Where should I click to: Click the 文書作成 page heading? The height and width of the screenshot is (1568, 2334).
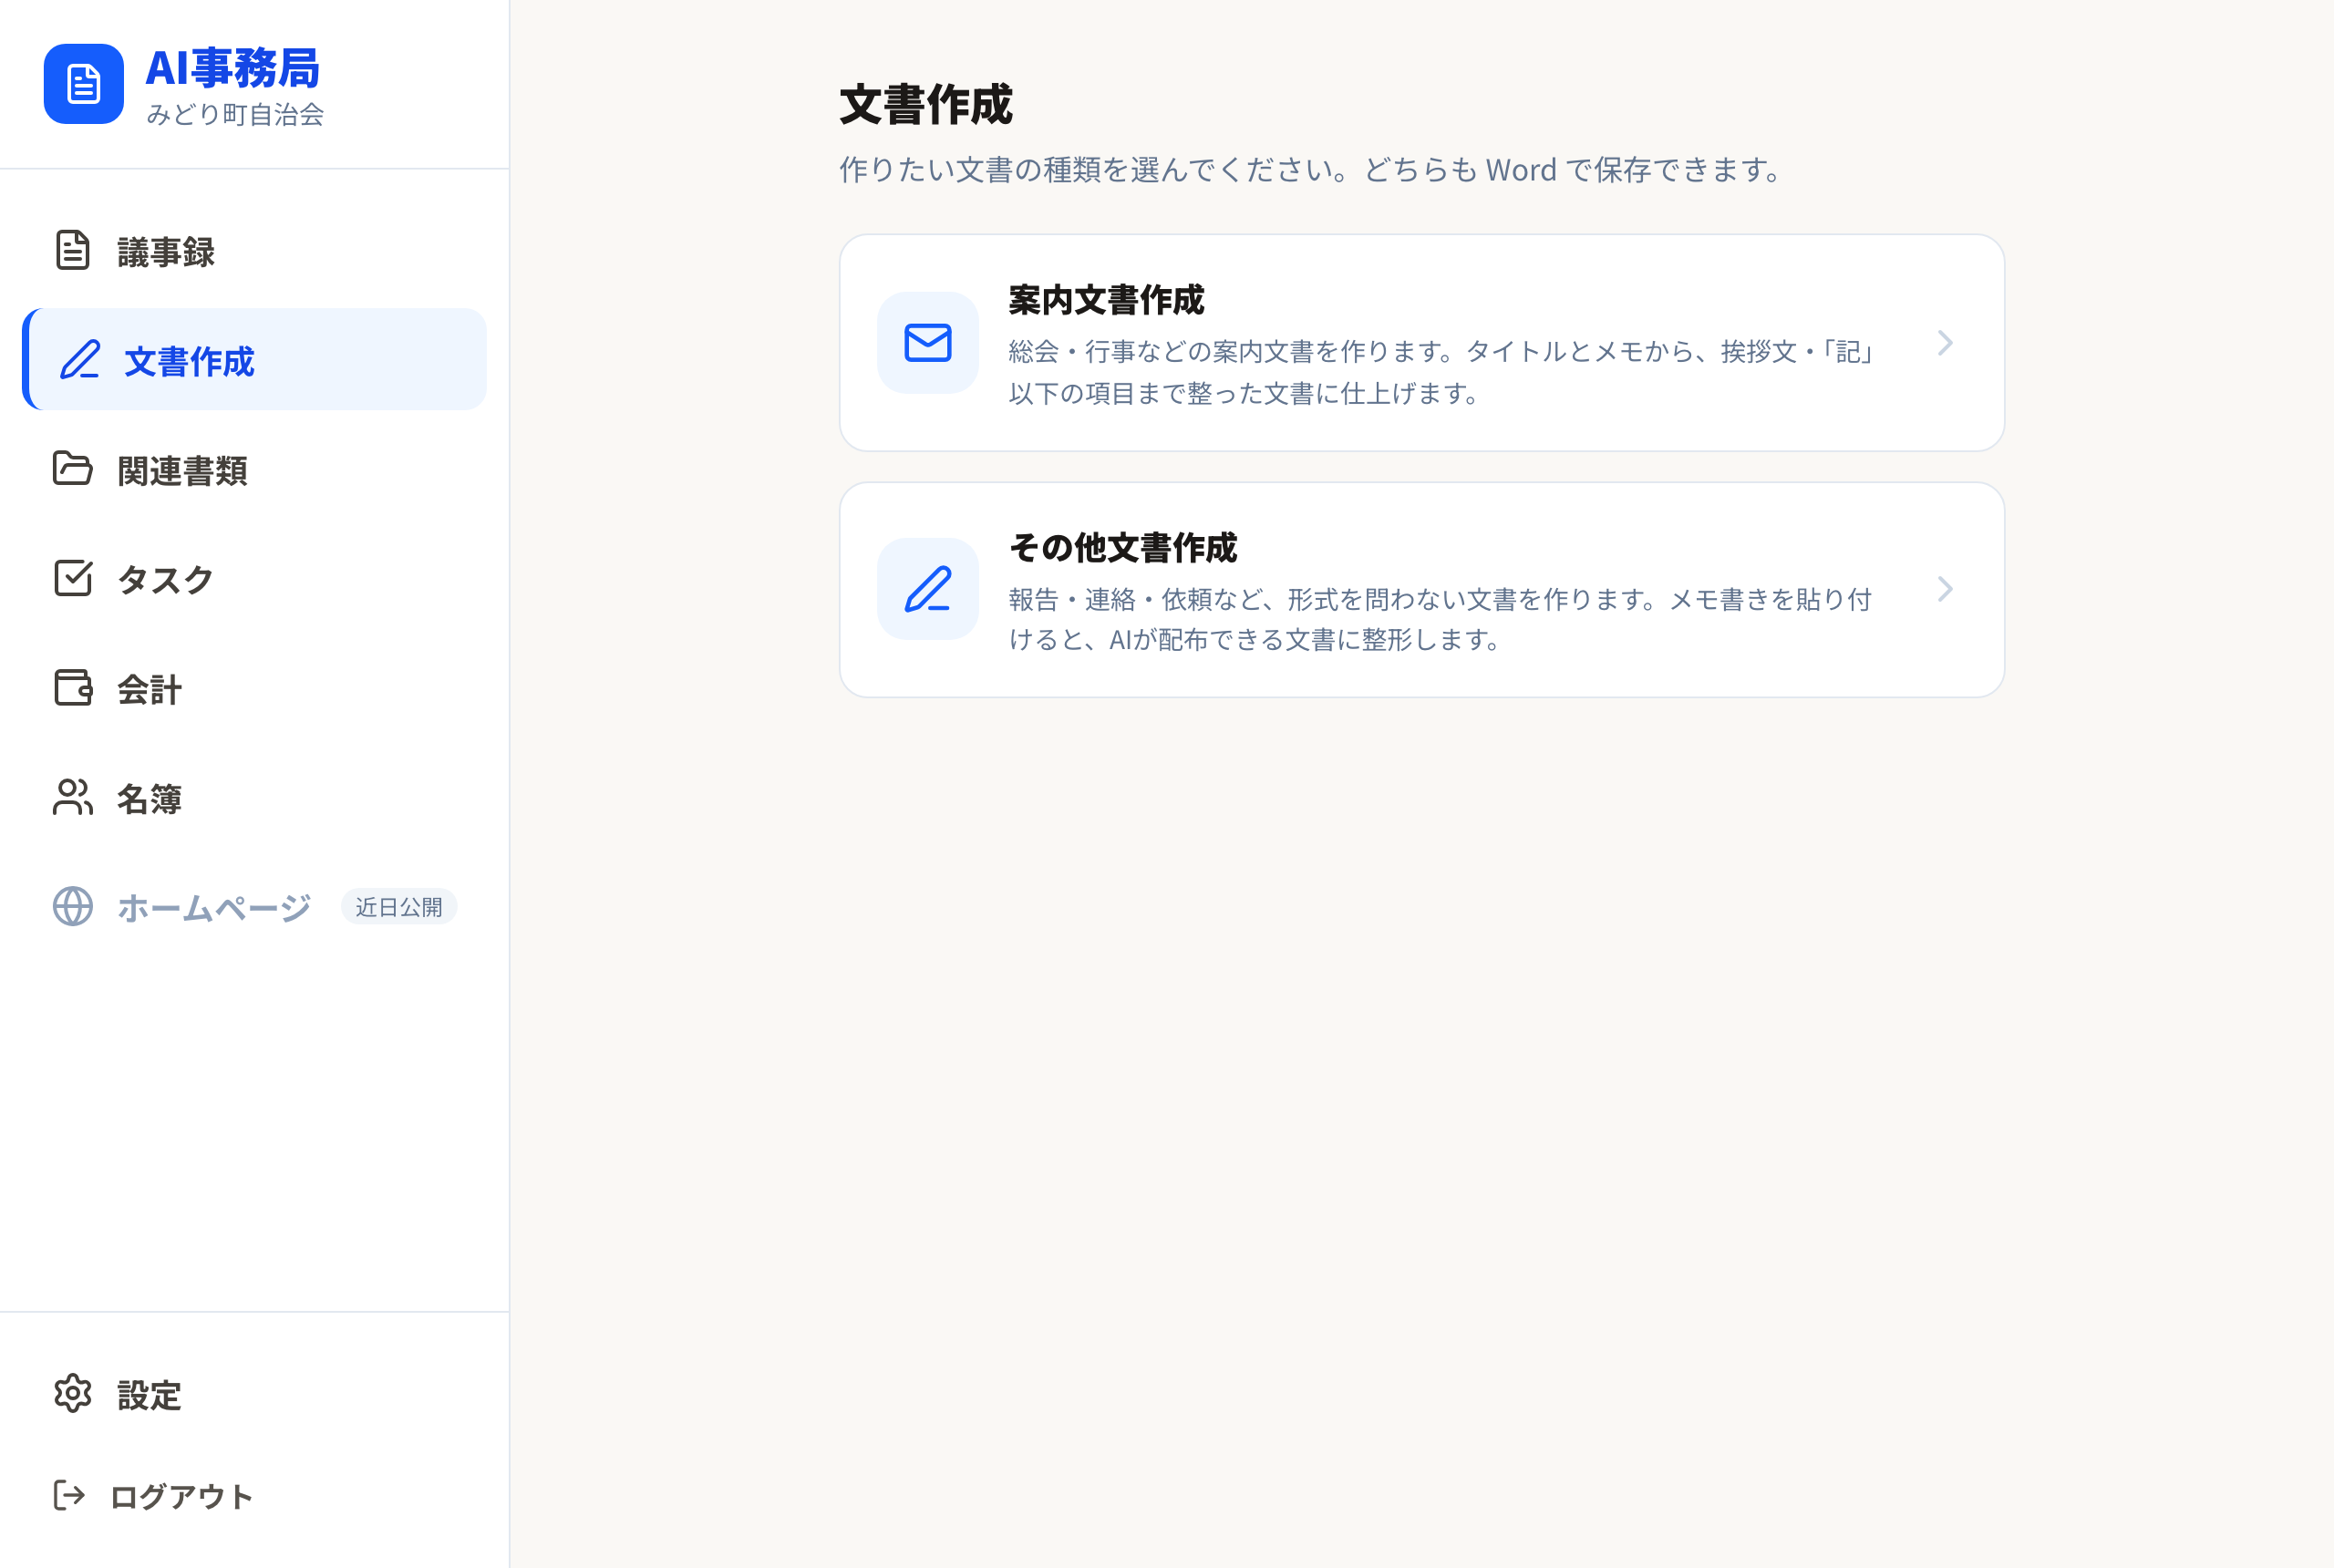926,104
